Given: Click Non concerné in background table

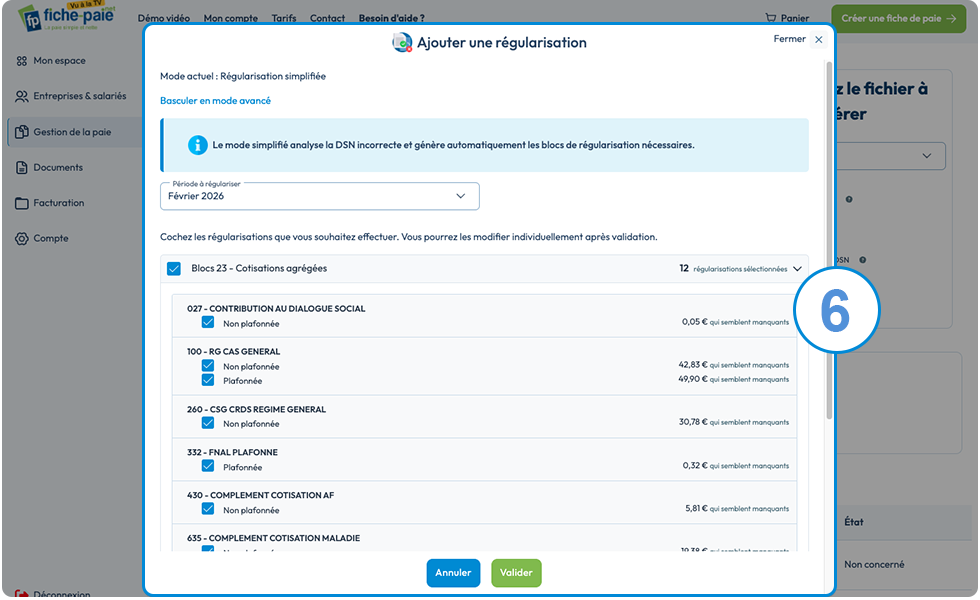Looking at the screenshot, I should coord(874,564).
